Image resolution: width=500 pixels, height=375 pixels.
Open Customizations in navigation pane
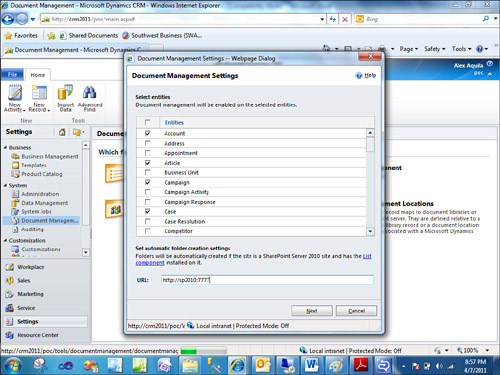[41, 249]
